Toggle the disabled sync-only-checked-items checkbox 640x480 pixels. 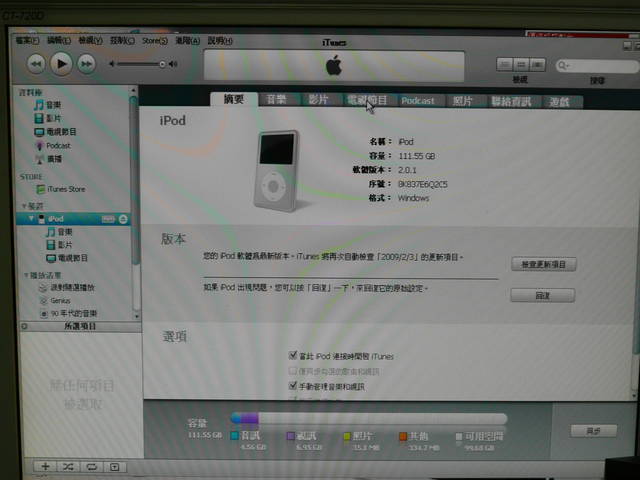pos(292,371)
